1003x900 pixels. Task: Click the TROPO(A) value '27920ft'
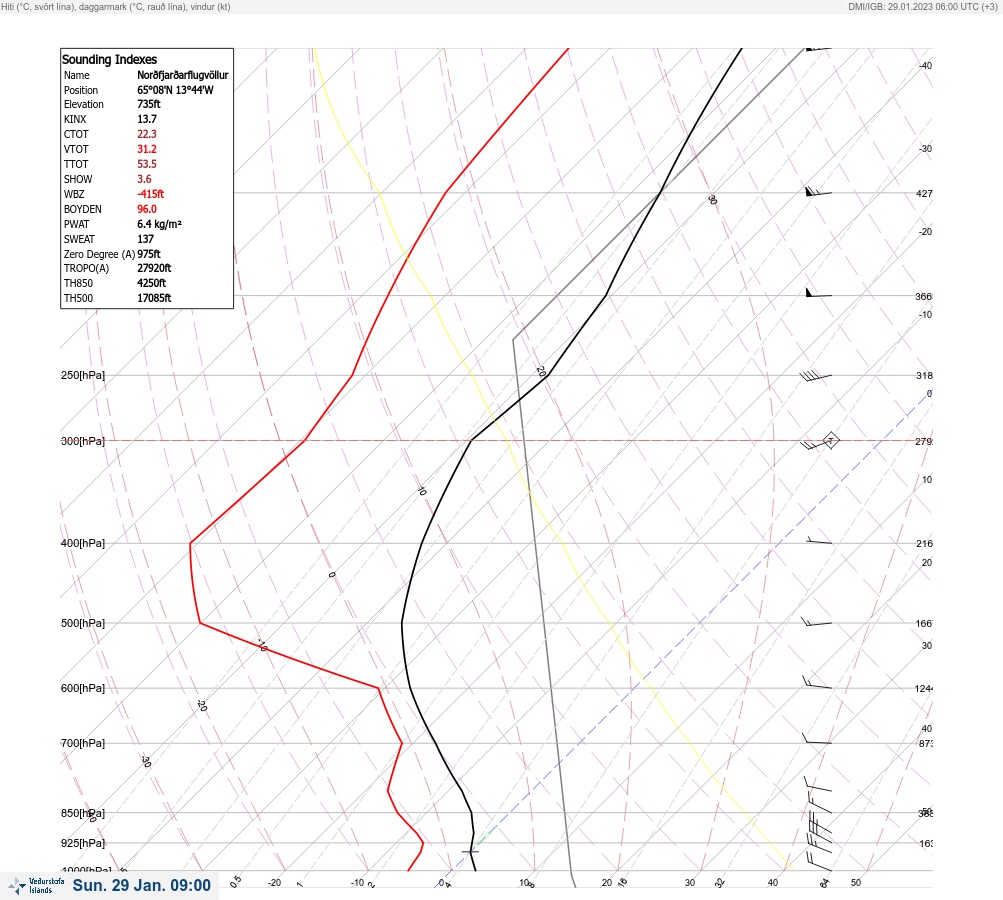(154, 268)
